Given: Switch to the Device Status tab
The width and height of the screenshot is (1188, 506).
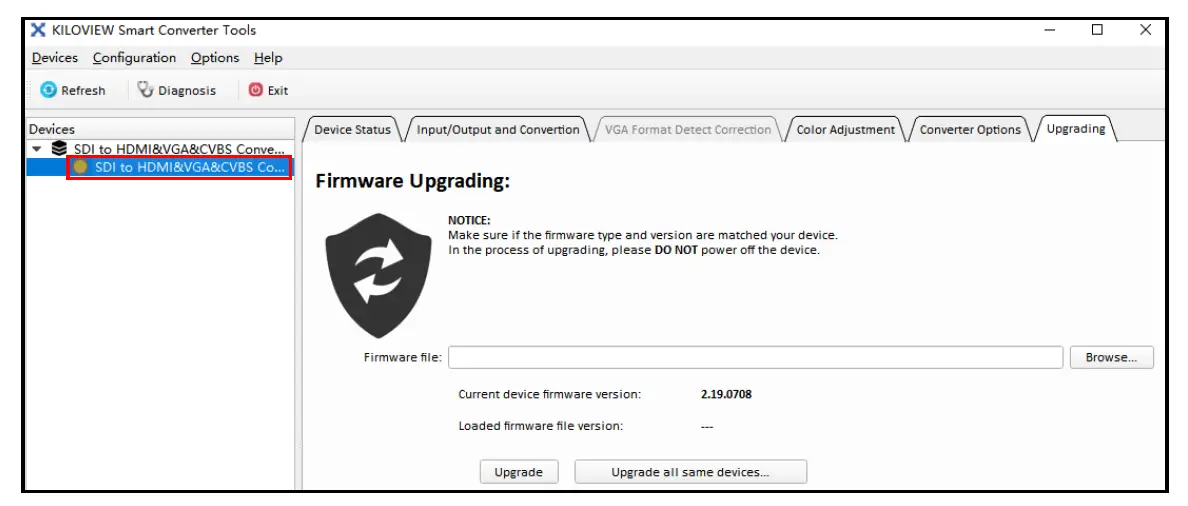Looking at the screenshot, I should pos(352,130).
